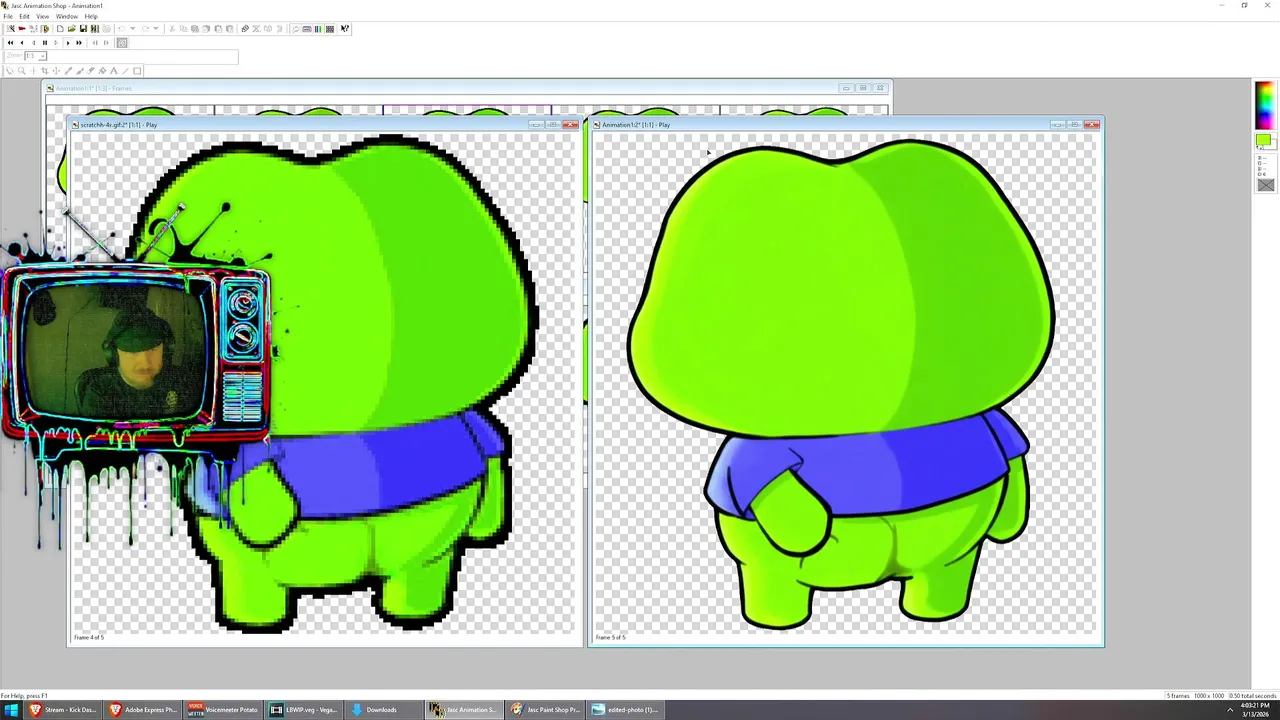Click the '1000 x 1000' status bar entry
This screenshot has width=1280, height=720.
coord(1209,696)
